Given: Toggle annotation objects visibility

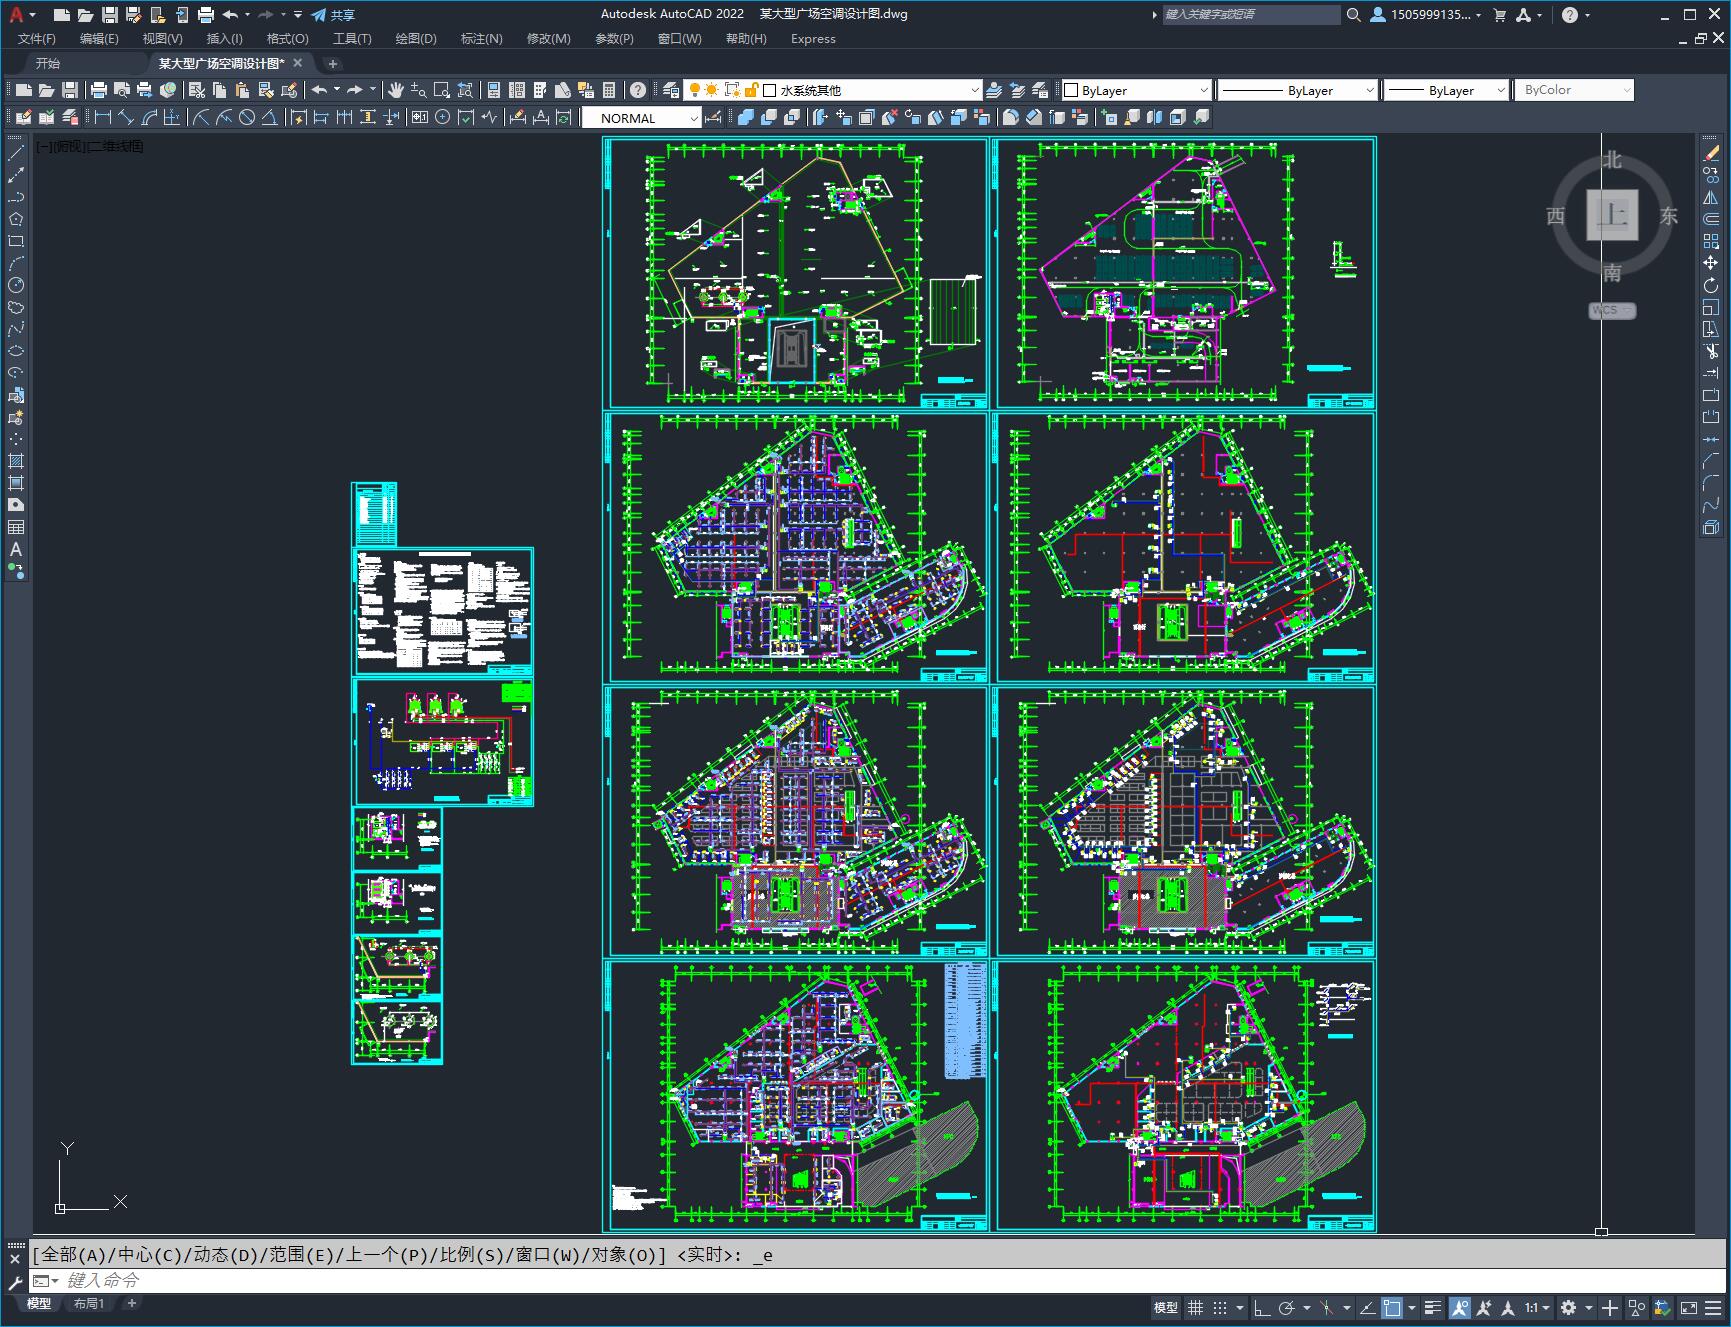Looking at the screenshot, I should pos(1459,1307).
